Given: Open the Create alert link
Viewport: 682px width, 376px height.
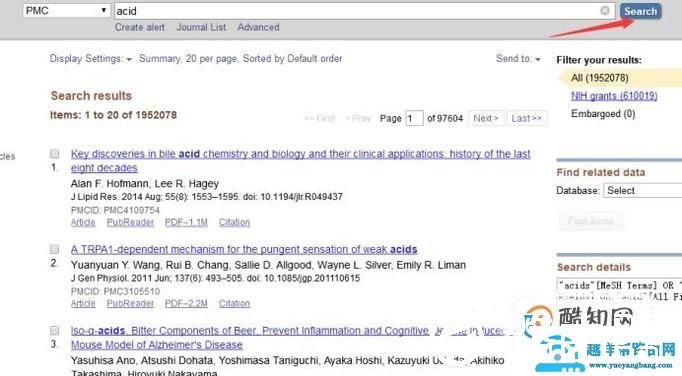Looking at the screenshot, I should (x=140, y=27).
